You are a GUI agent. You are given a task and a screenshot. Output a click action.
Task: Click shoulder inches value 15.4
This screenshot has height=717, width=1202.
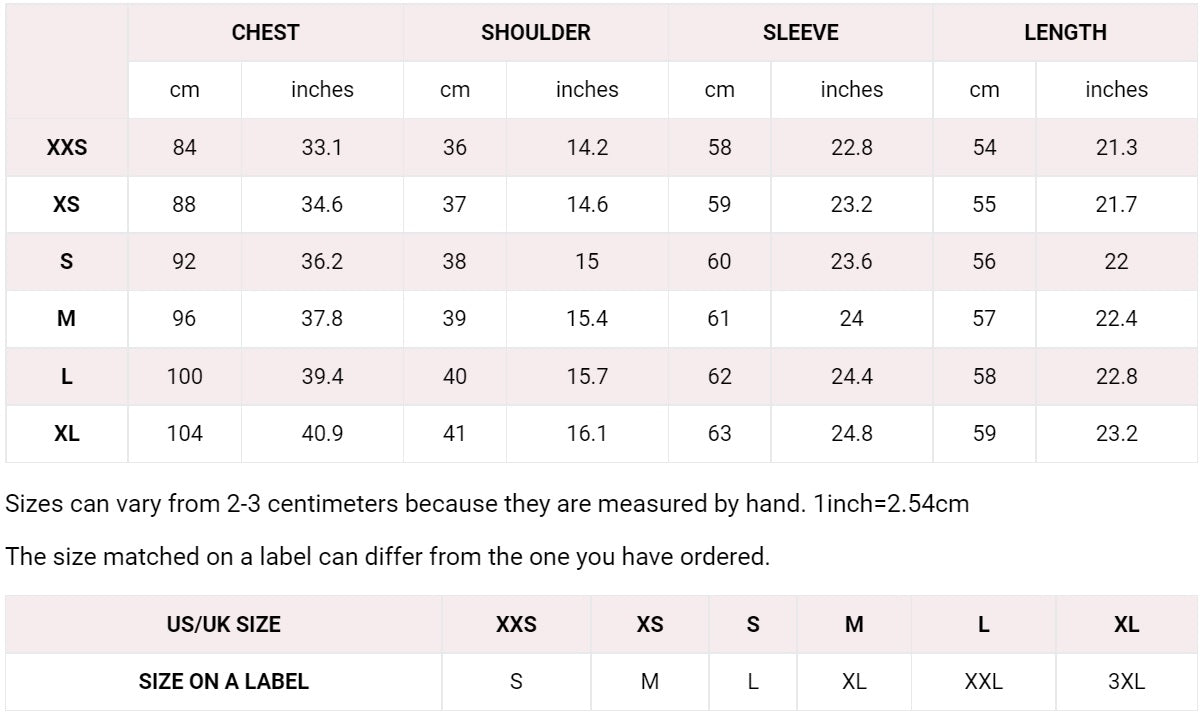pos(587,319)
